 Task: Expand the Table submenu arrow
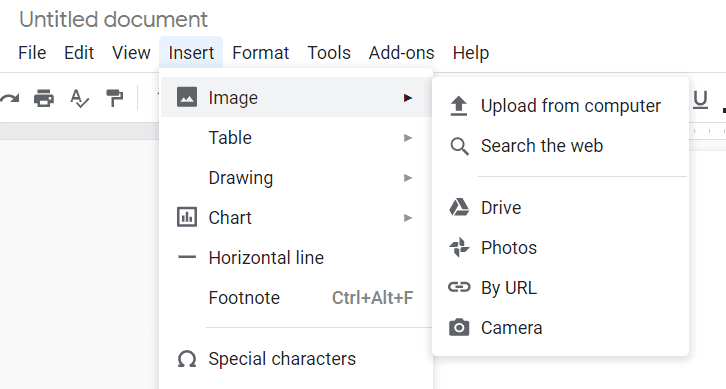pyautogui.click(x=407, y=138)
